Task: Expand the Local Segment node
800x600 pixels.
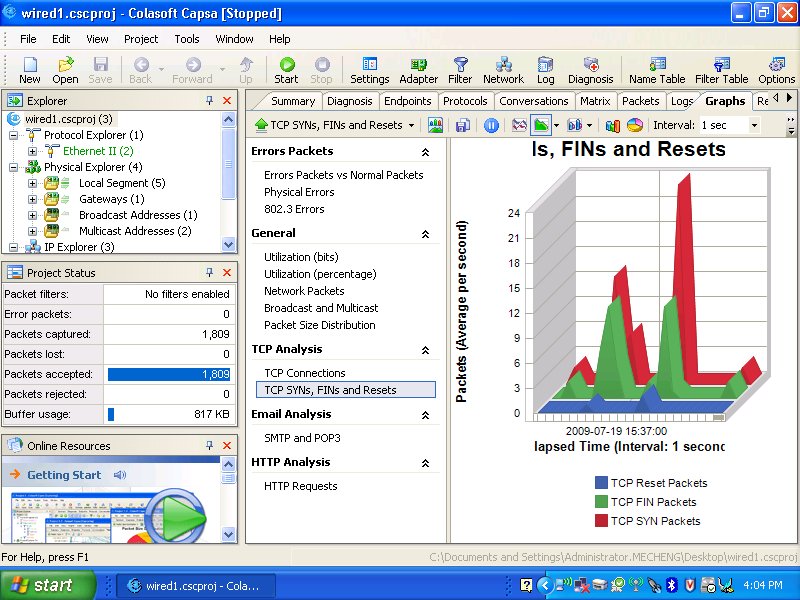Action: pyautogui.click(x=33, y=183)
